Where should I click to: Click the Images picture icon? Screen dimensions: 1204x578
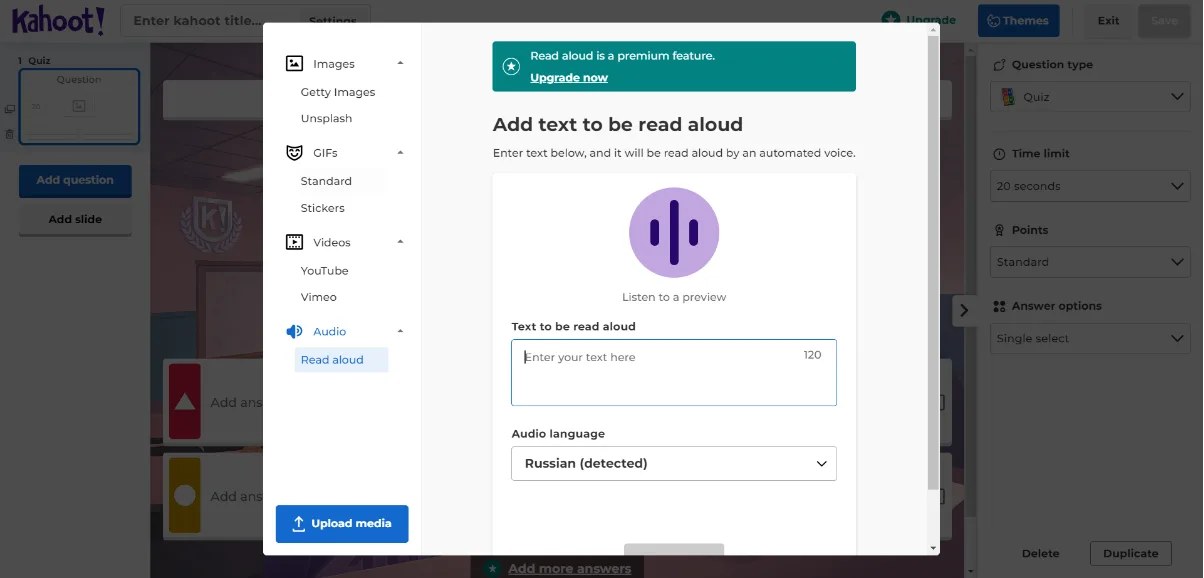tap(294, 63)
